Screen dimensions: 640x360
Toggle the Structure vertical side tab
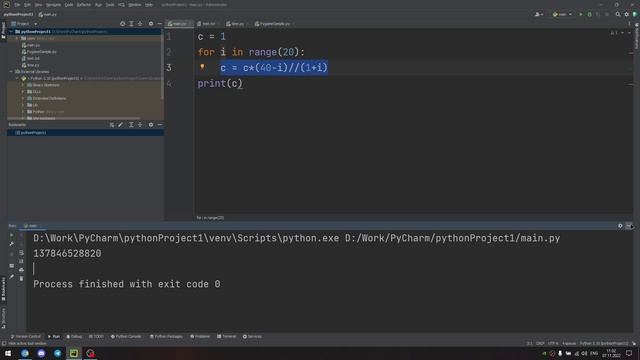coord(3,318)
